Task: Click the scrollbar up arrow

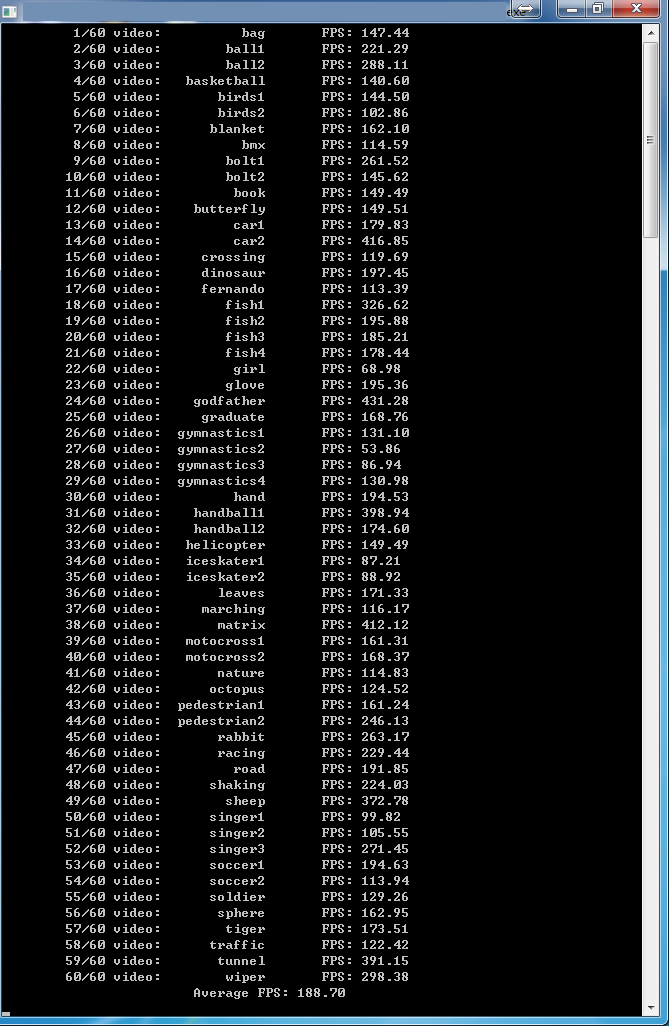Action: pos(651,32)
